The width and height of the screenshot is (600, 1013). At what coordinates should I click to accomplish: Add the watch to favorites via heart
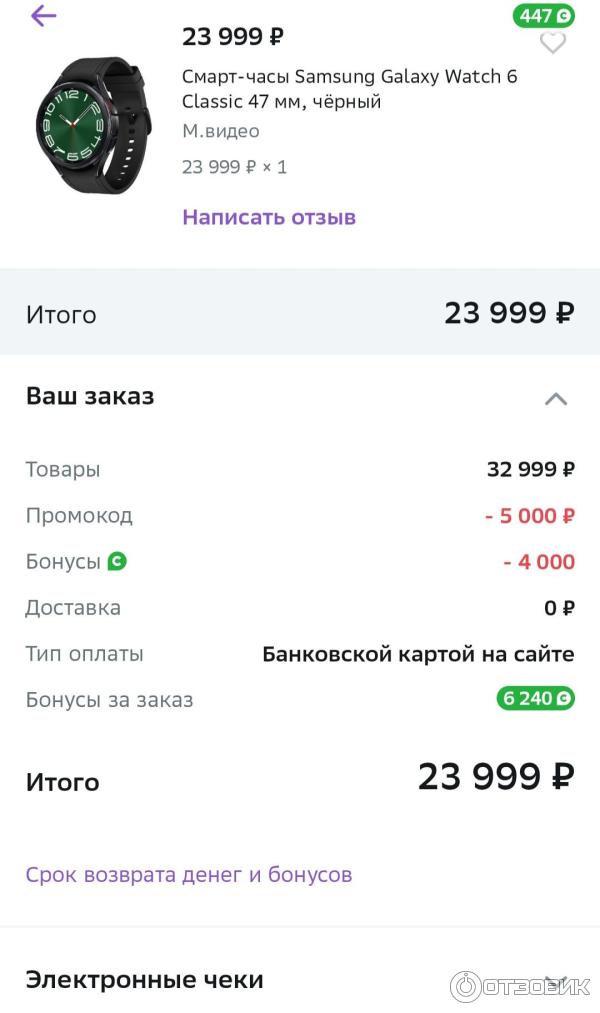pyautogui.click(x=552, y=43)
